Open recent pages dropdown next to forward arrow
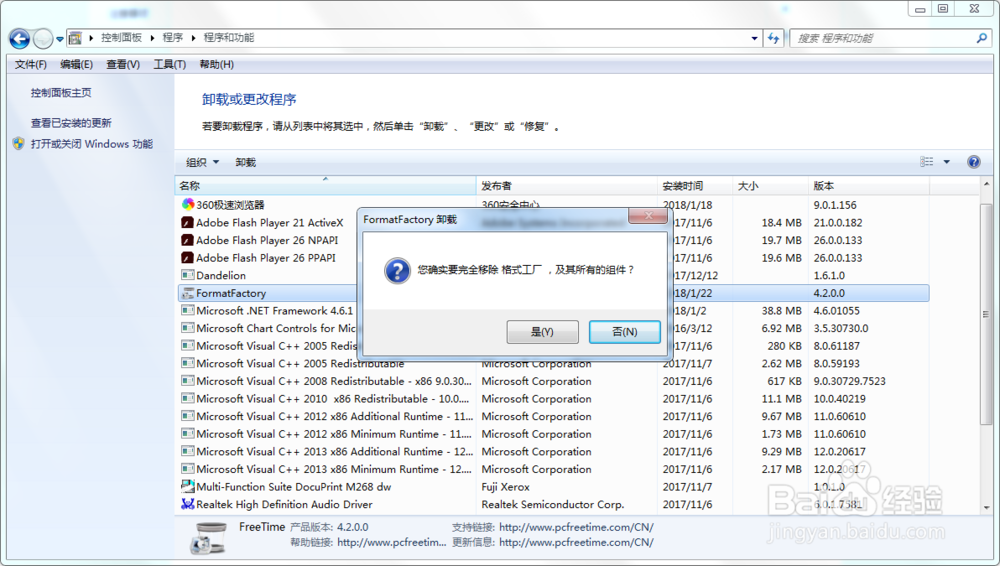Viewport: 1000px width, 566px height. pyautogui.click(x=60, y=39)
